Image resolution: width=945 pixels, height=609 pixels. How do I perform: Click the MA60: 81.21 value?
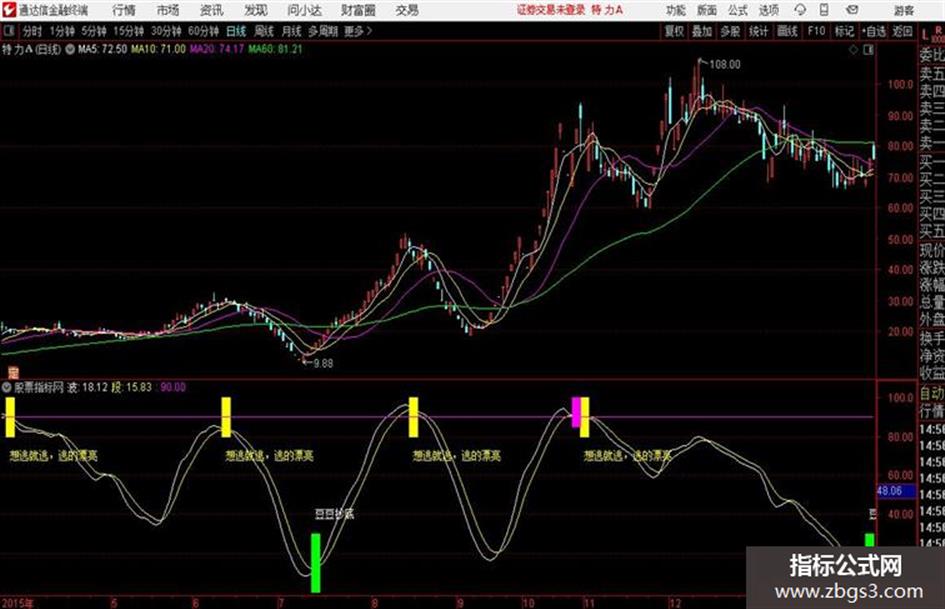coord(275,49)
